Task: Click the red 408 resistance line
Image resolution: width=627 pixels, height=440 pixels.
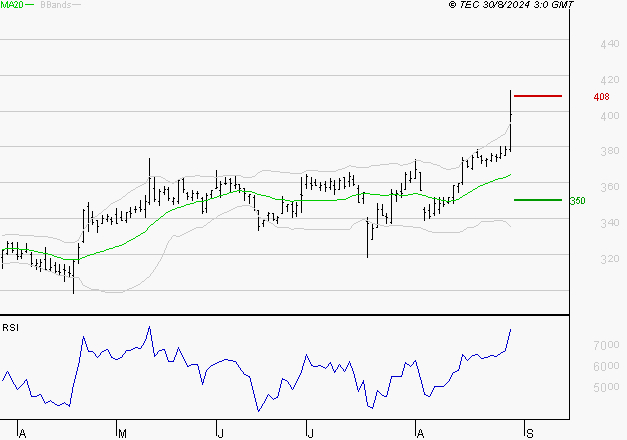Action: coord(538,96)
